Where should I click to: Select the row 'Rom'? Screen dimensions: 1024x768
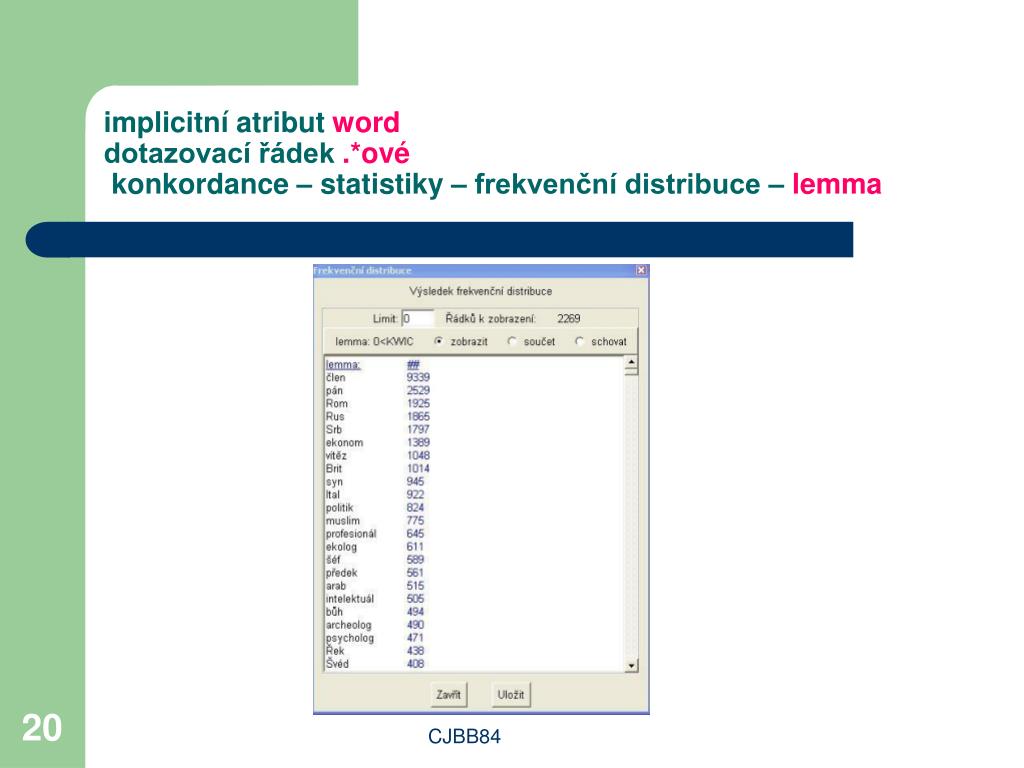(377, 404)
